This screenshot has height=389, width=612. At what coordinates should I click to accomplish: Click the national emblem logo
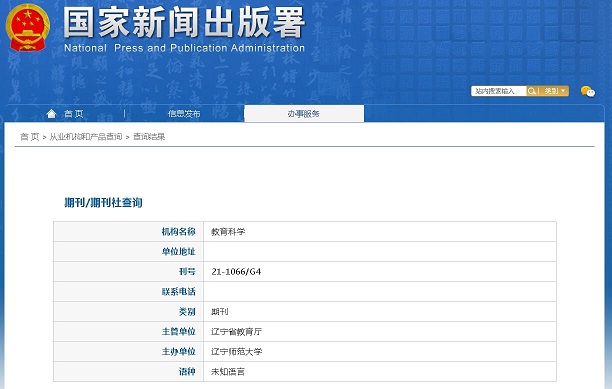click(28, 28)
